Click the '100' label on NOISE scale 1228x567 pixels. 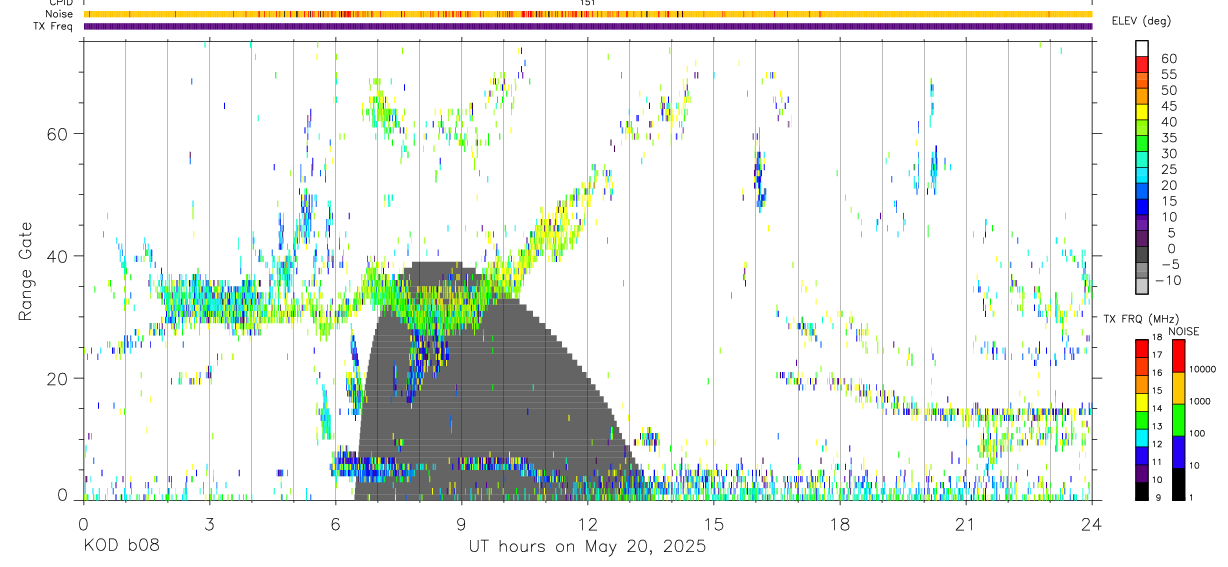1199,433
